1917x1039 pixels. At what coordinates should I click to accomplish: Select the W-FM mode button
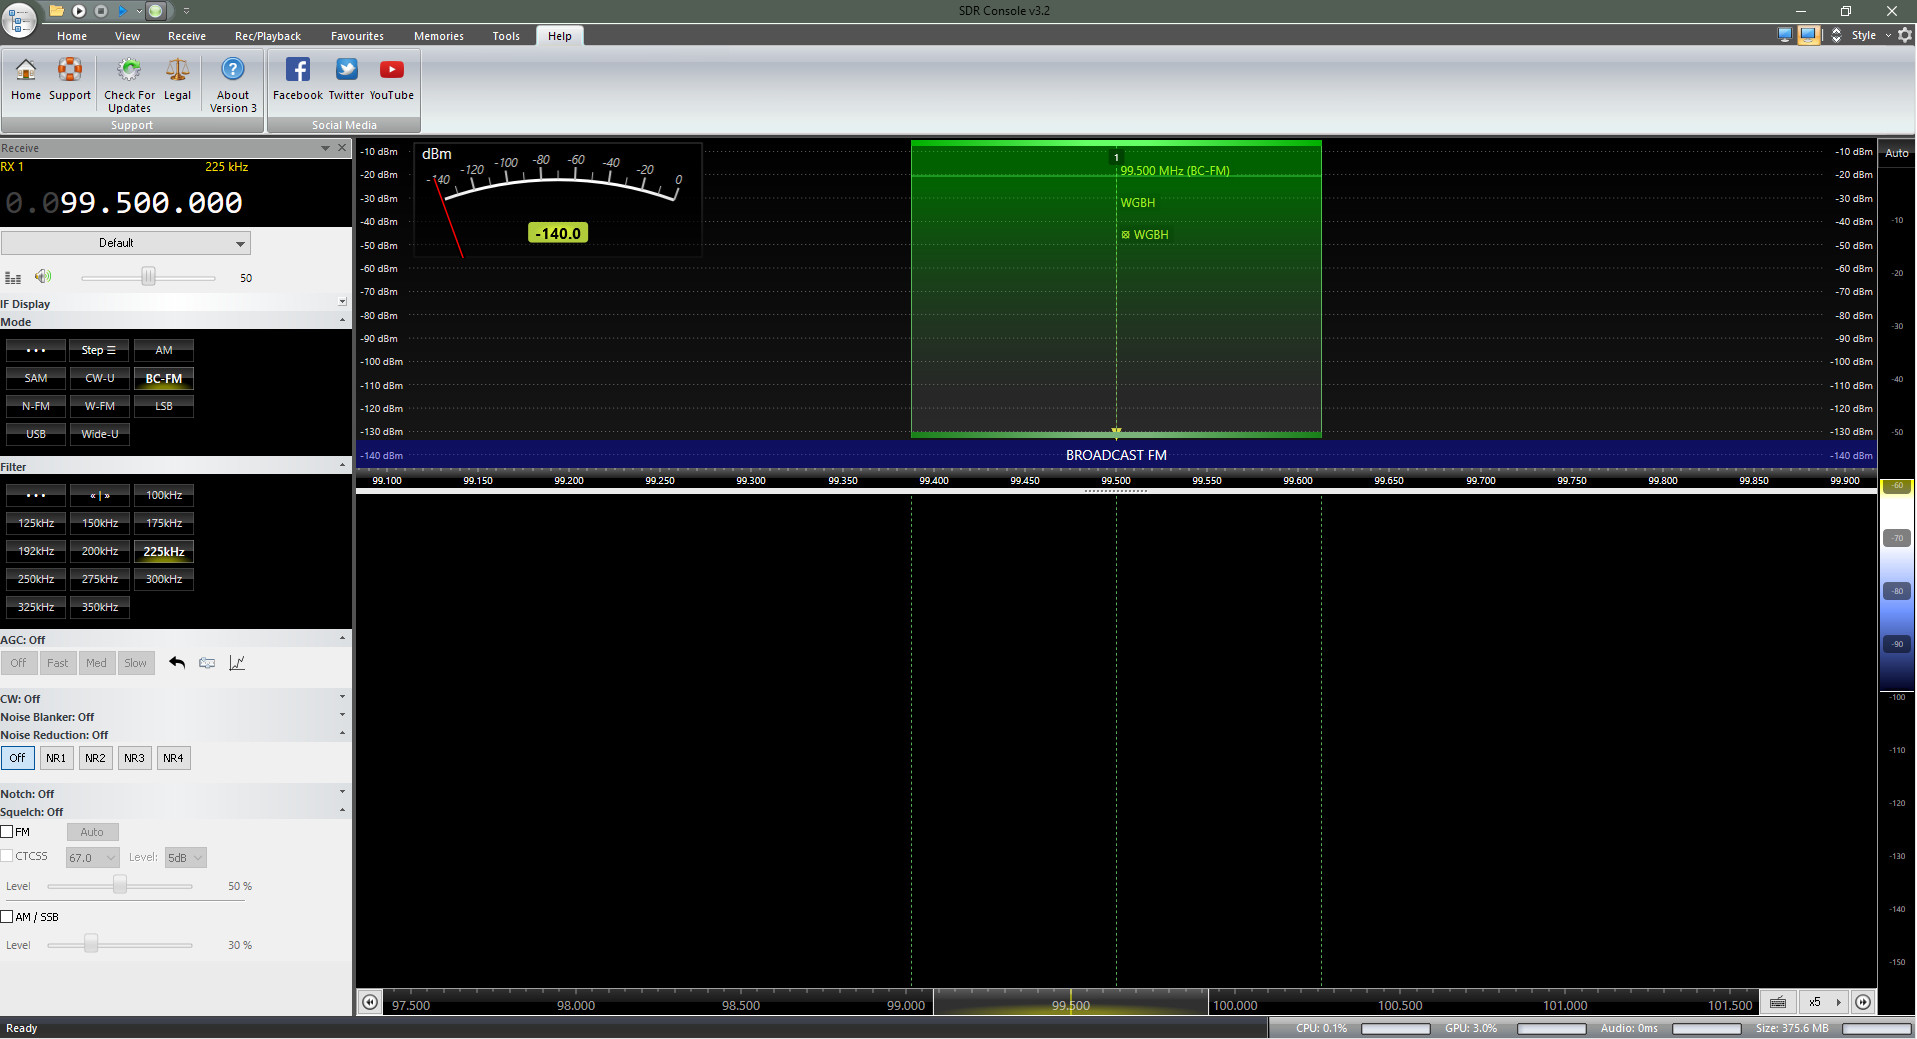pos(100,406)
